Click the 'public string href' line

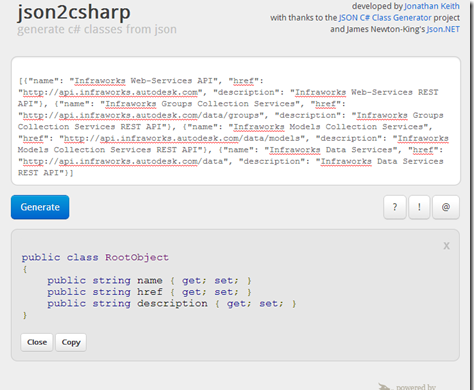pos(149,292)
